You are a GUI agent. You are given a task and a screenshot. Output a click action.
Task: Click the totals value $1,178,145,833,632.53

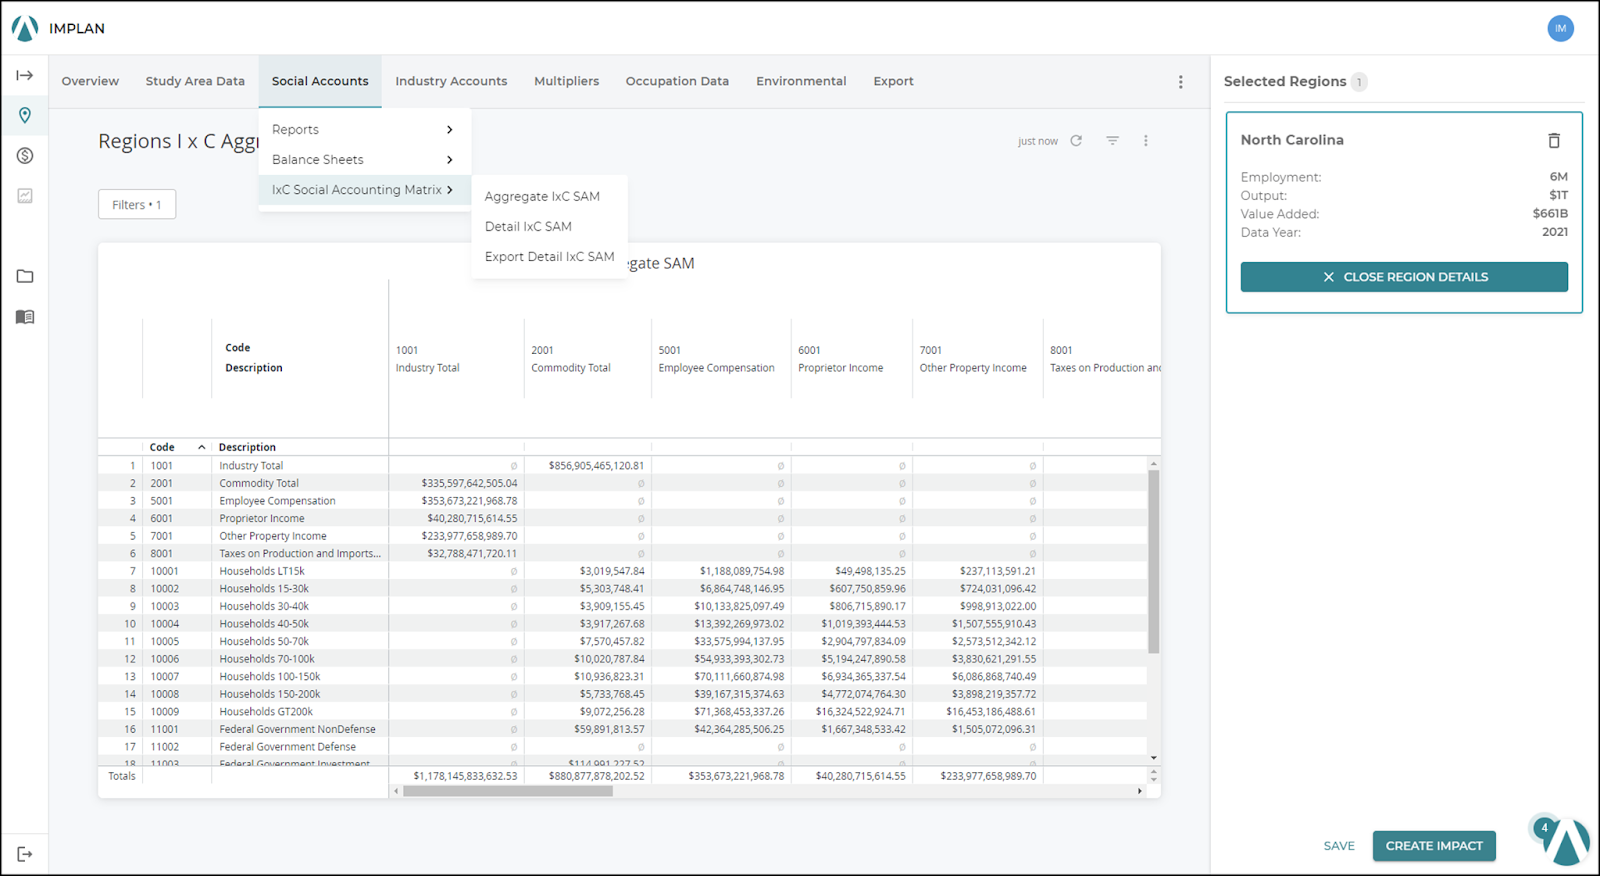pyautogui.click(x=465, y=775)
